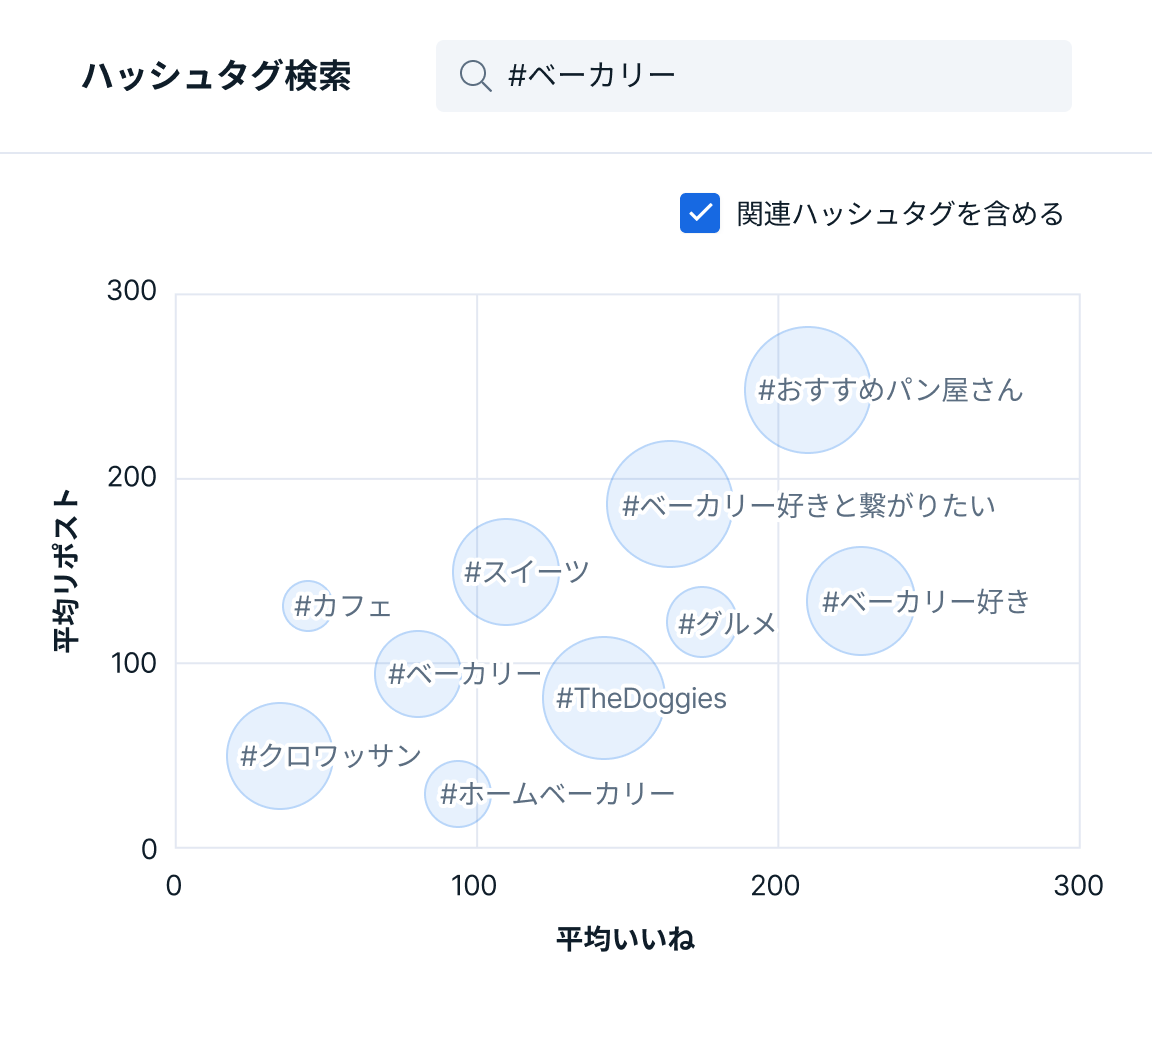Select the #ベーカリー好きと繋がりたい bubble
Screen dimensions: 1152x1040
670,504
